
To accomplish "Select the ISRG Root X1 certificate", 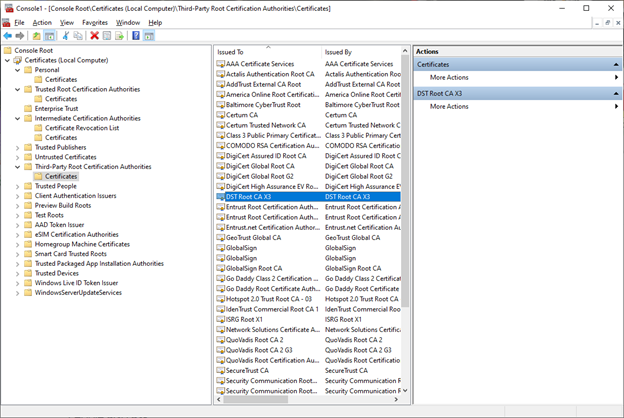I will (x=243, y=319).
